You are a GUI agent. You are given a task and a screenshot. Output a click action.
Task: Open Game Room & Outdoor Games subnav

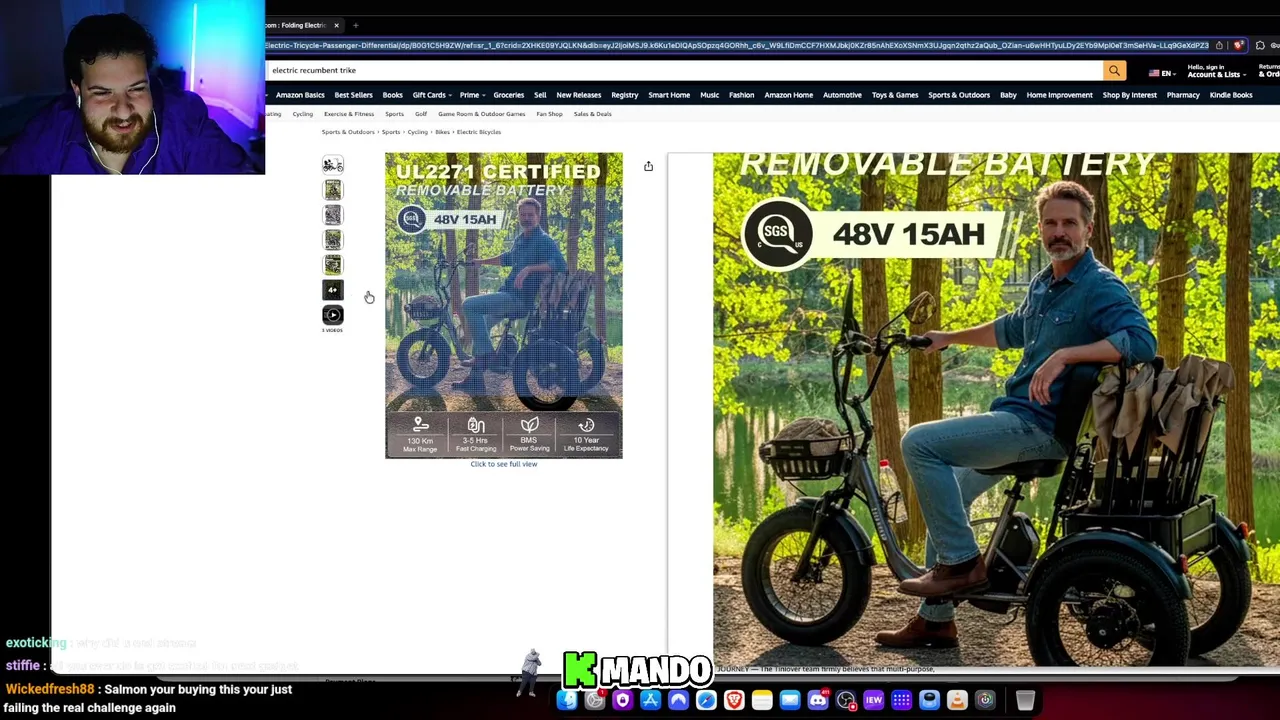pos(481,114)
